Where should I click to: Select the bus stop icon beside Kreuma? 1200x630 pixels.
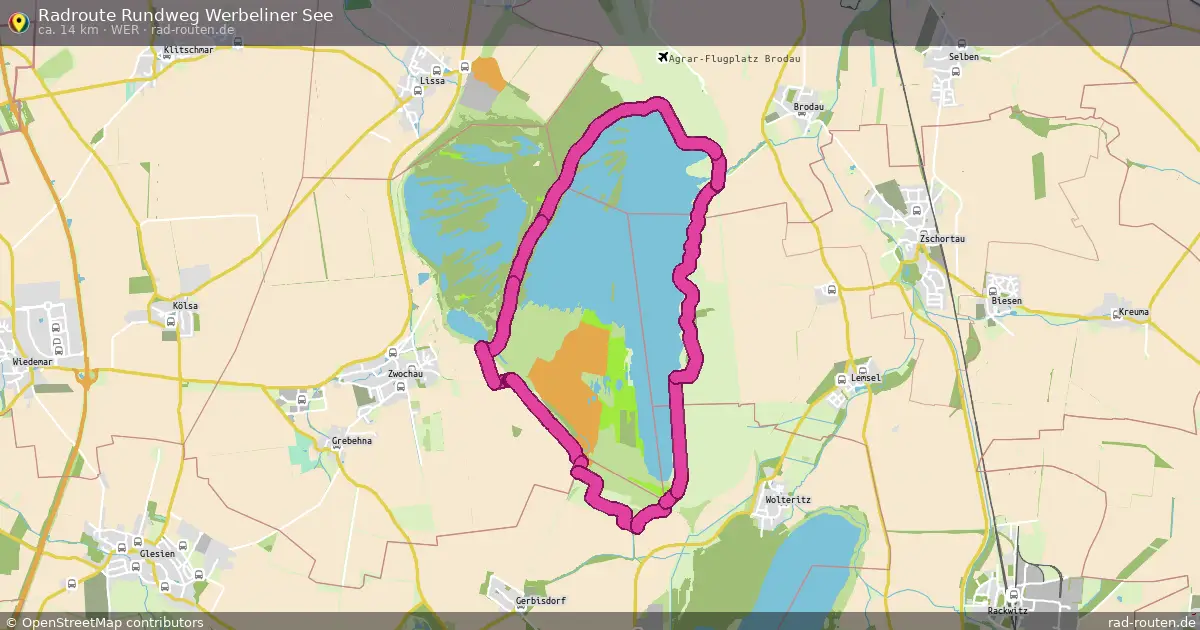(x=1116, y=315)
